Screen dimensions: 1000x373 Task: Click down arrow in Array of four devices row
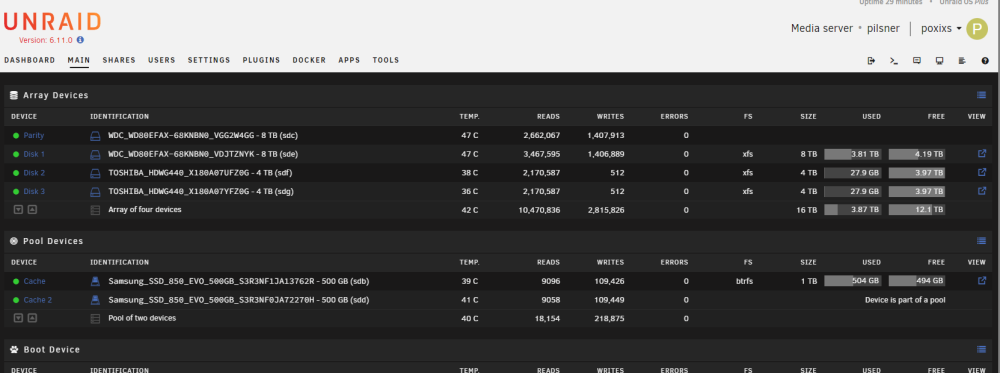click(x=18, y=210)
